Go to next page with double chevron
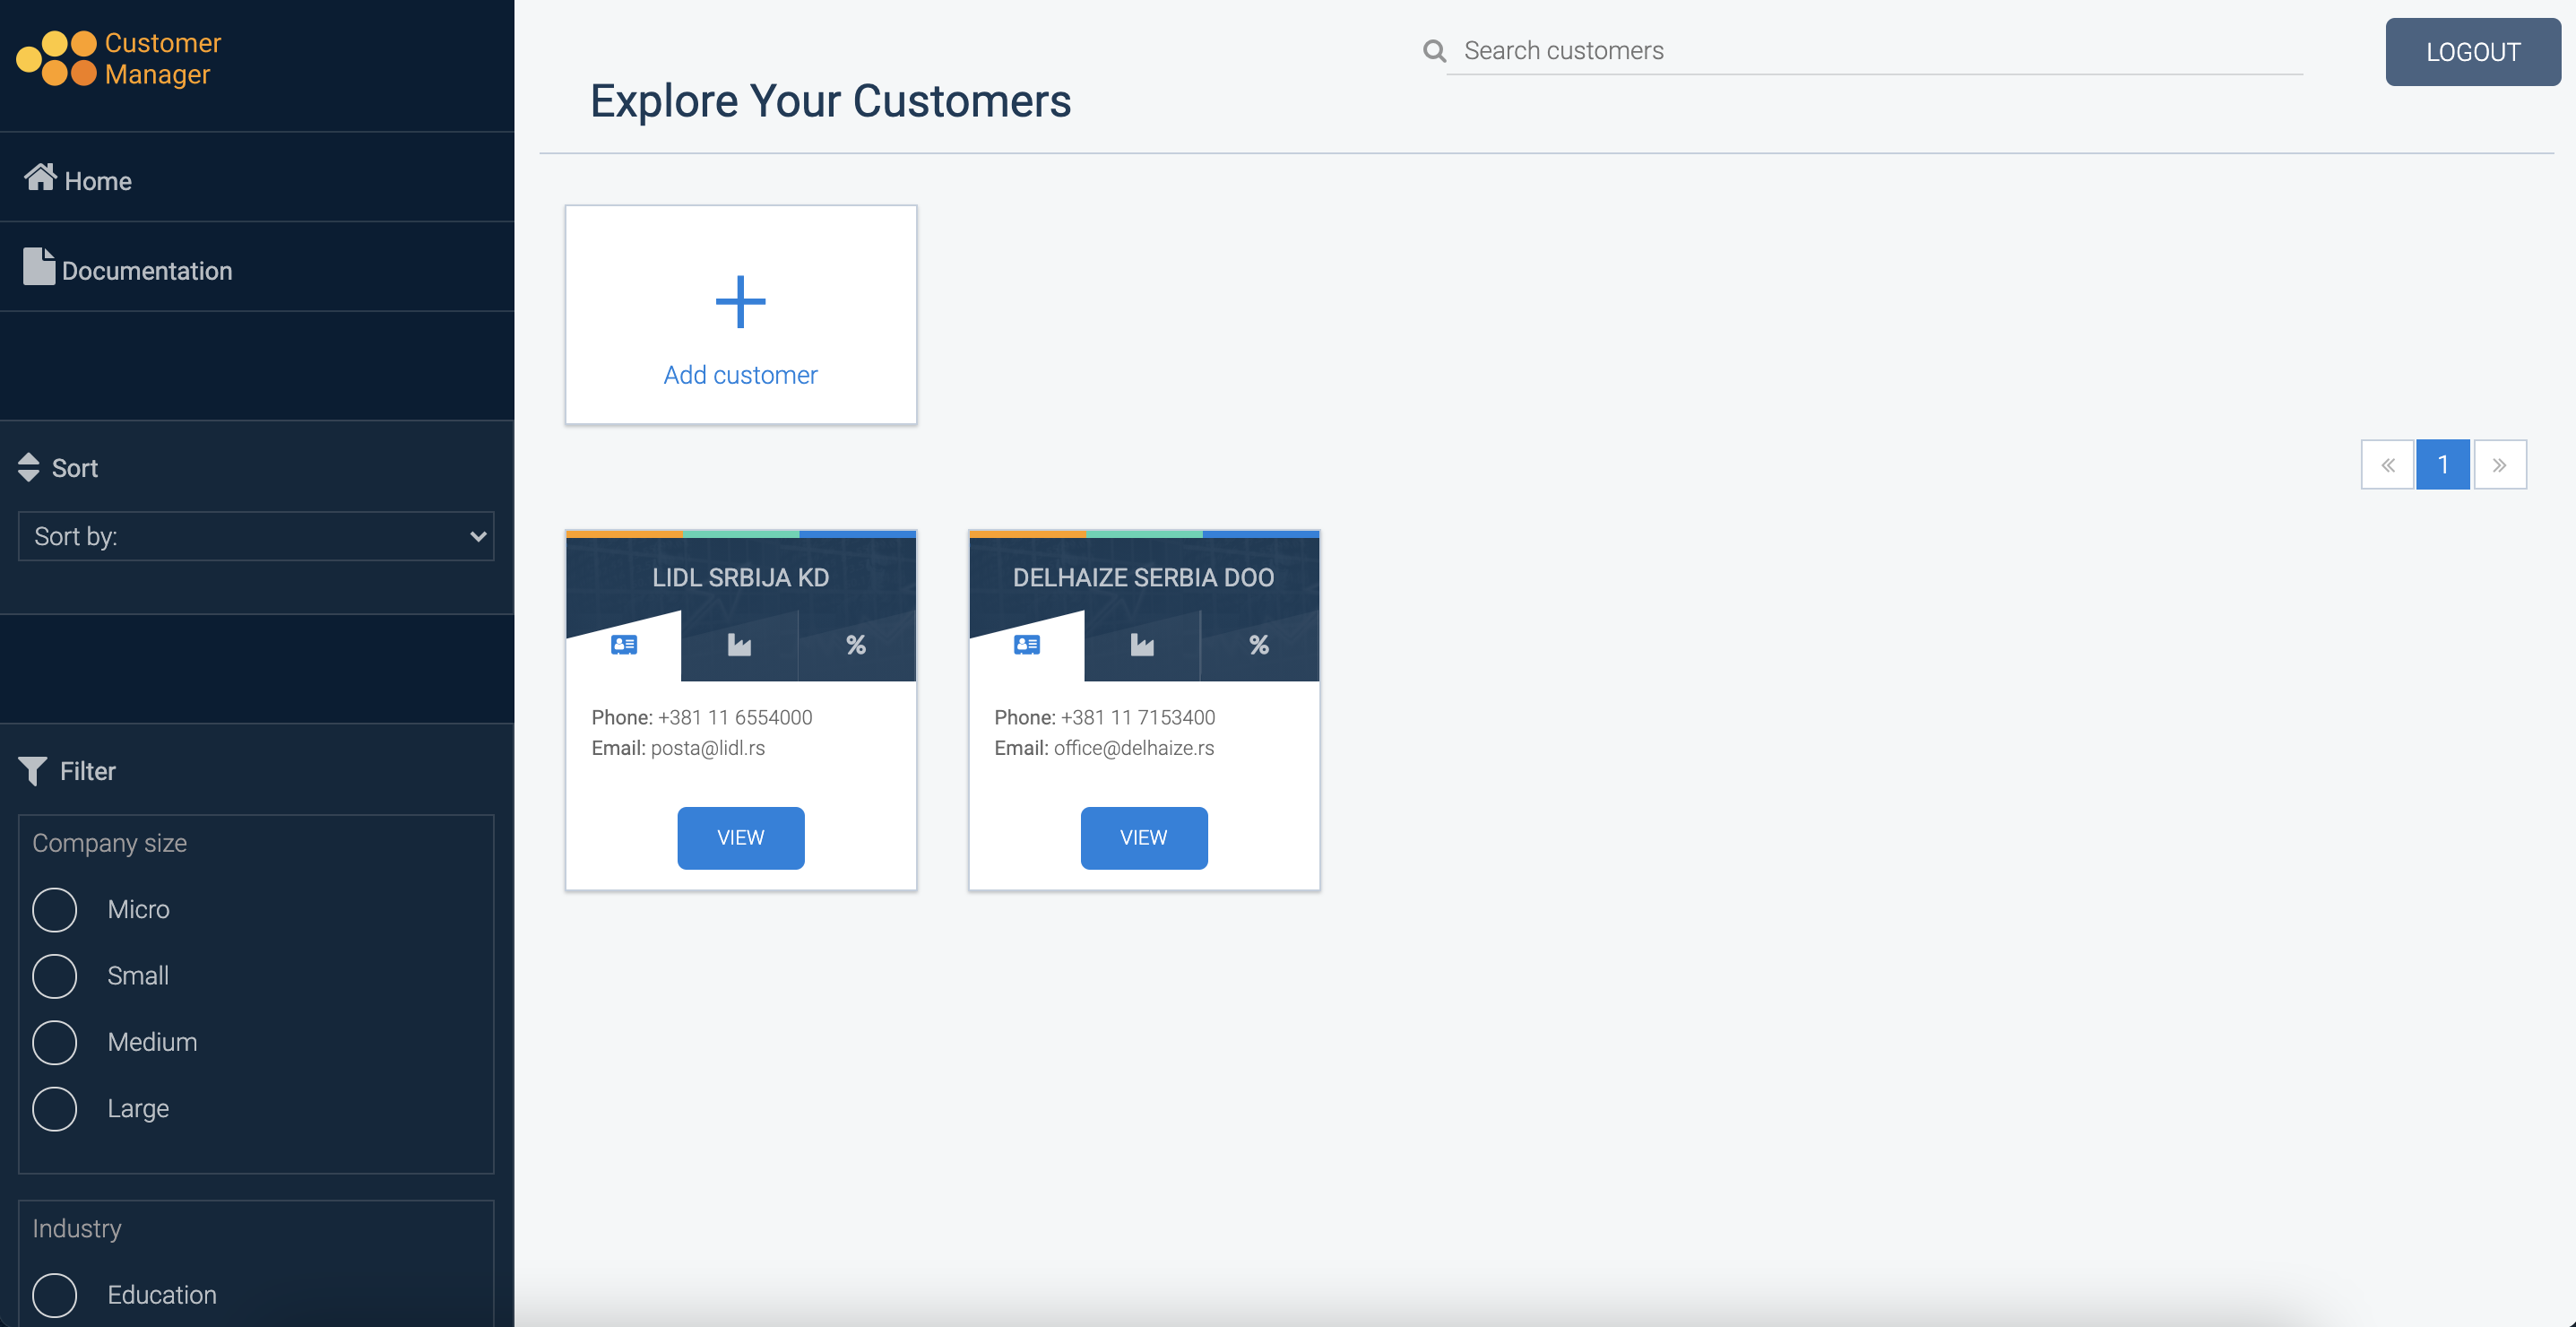Viewport: 2576px width, 1327px height. [2499, 464]
